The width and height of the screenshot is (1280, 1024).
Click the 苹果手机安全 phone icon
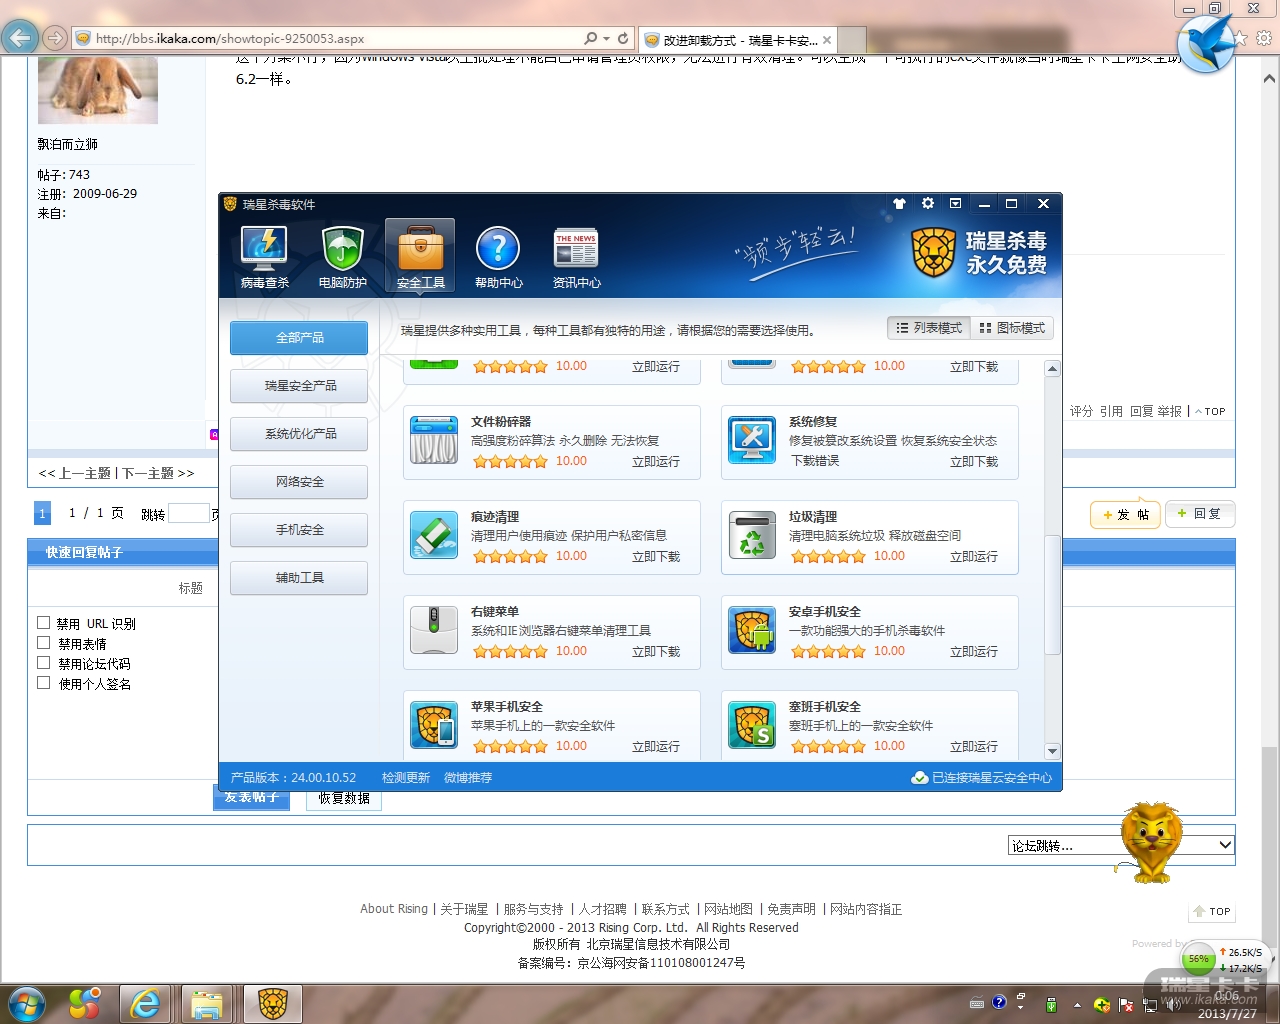(434, 726)
